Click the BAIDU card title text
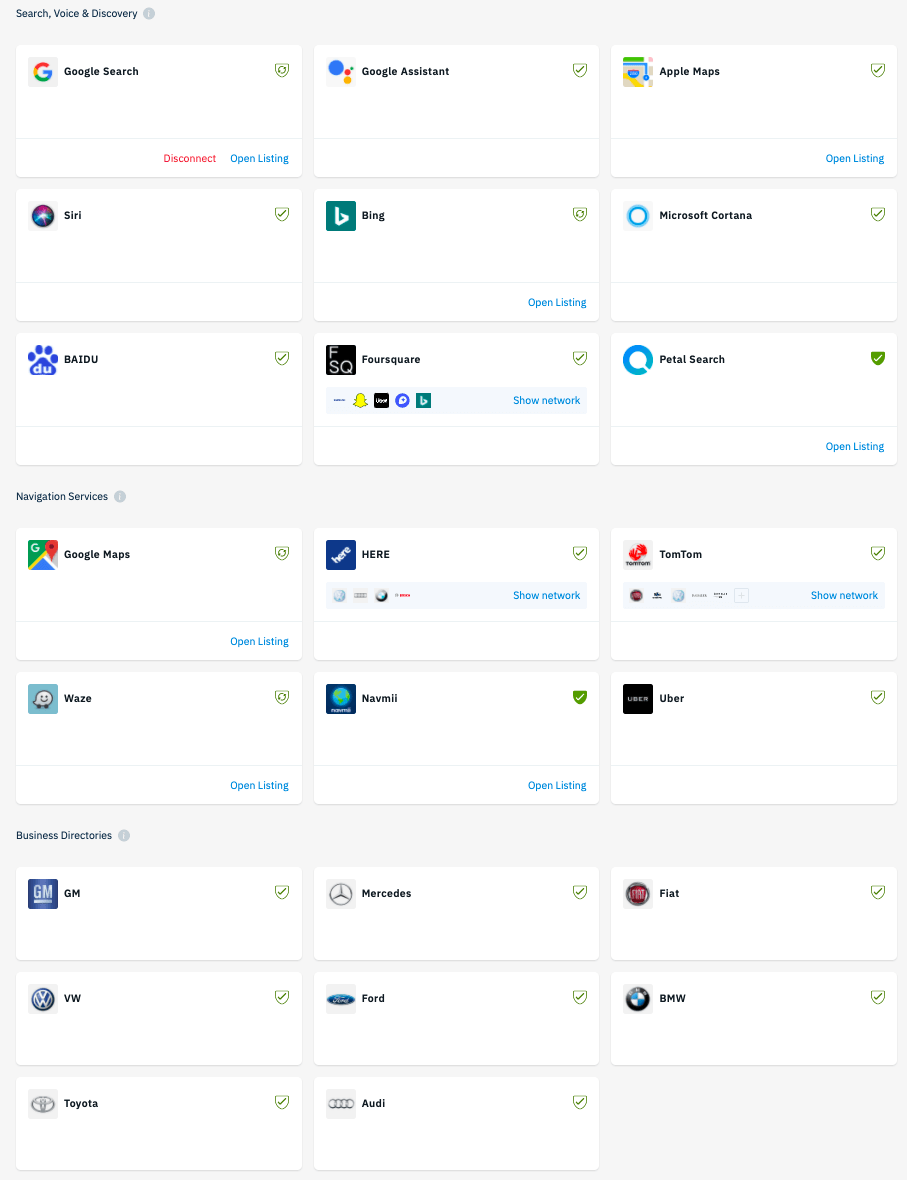Viewport: 907px width, 1180px height. (81, 360)
